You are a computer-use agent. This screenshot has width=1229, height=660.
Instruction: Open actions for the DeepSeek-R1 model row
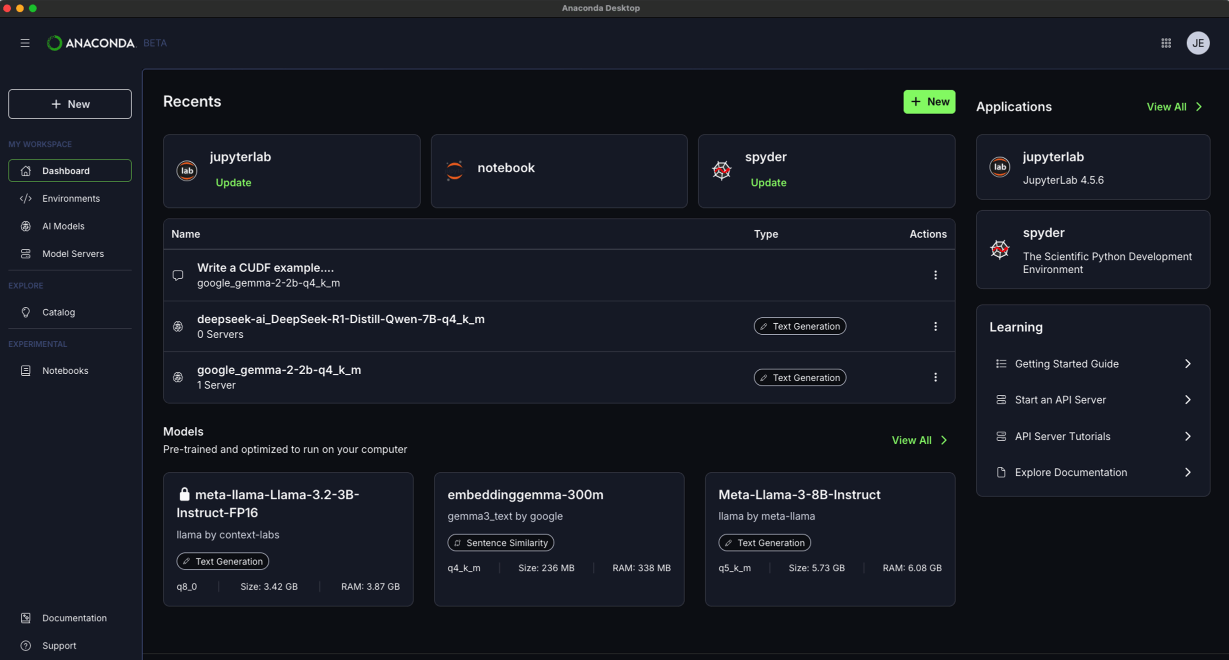click(935, 326)
